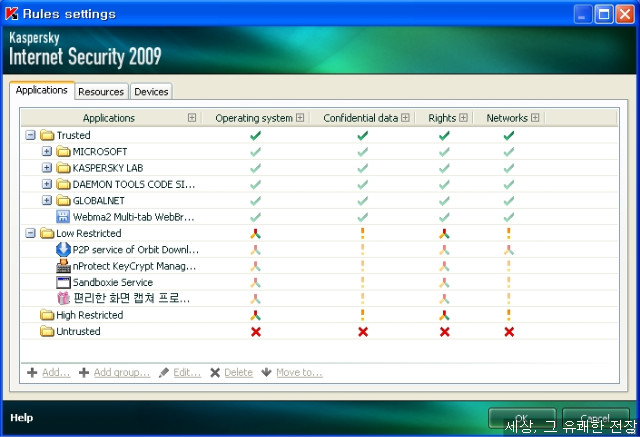
Task: Click Sandboxie Service Rights rule icon
Action: (444, 283)
